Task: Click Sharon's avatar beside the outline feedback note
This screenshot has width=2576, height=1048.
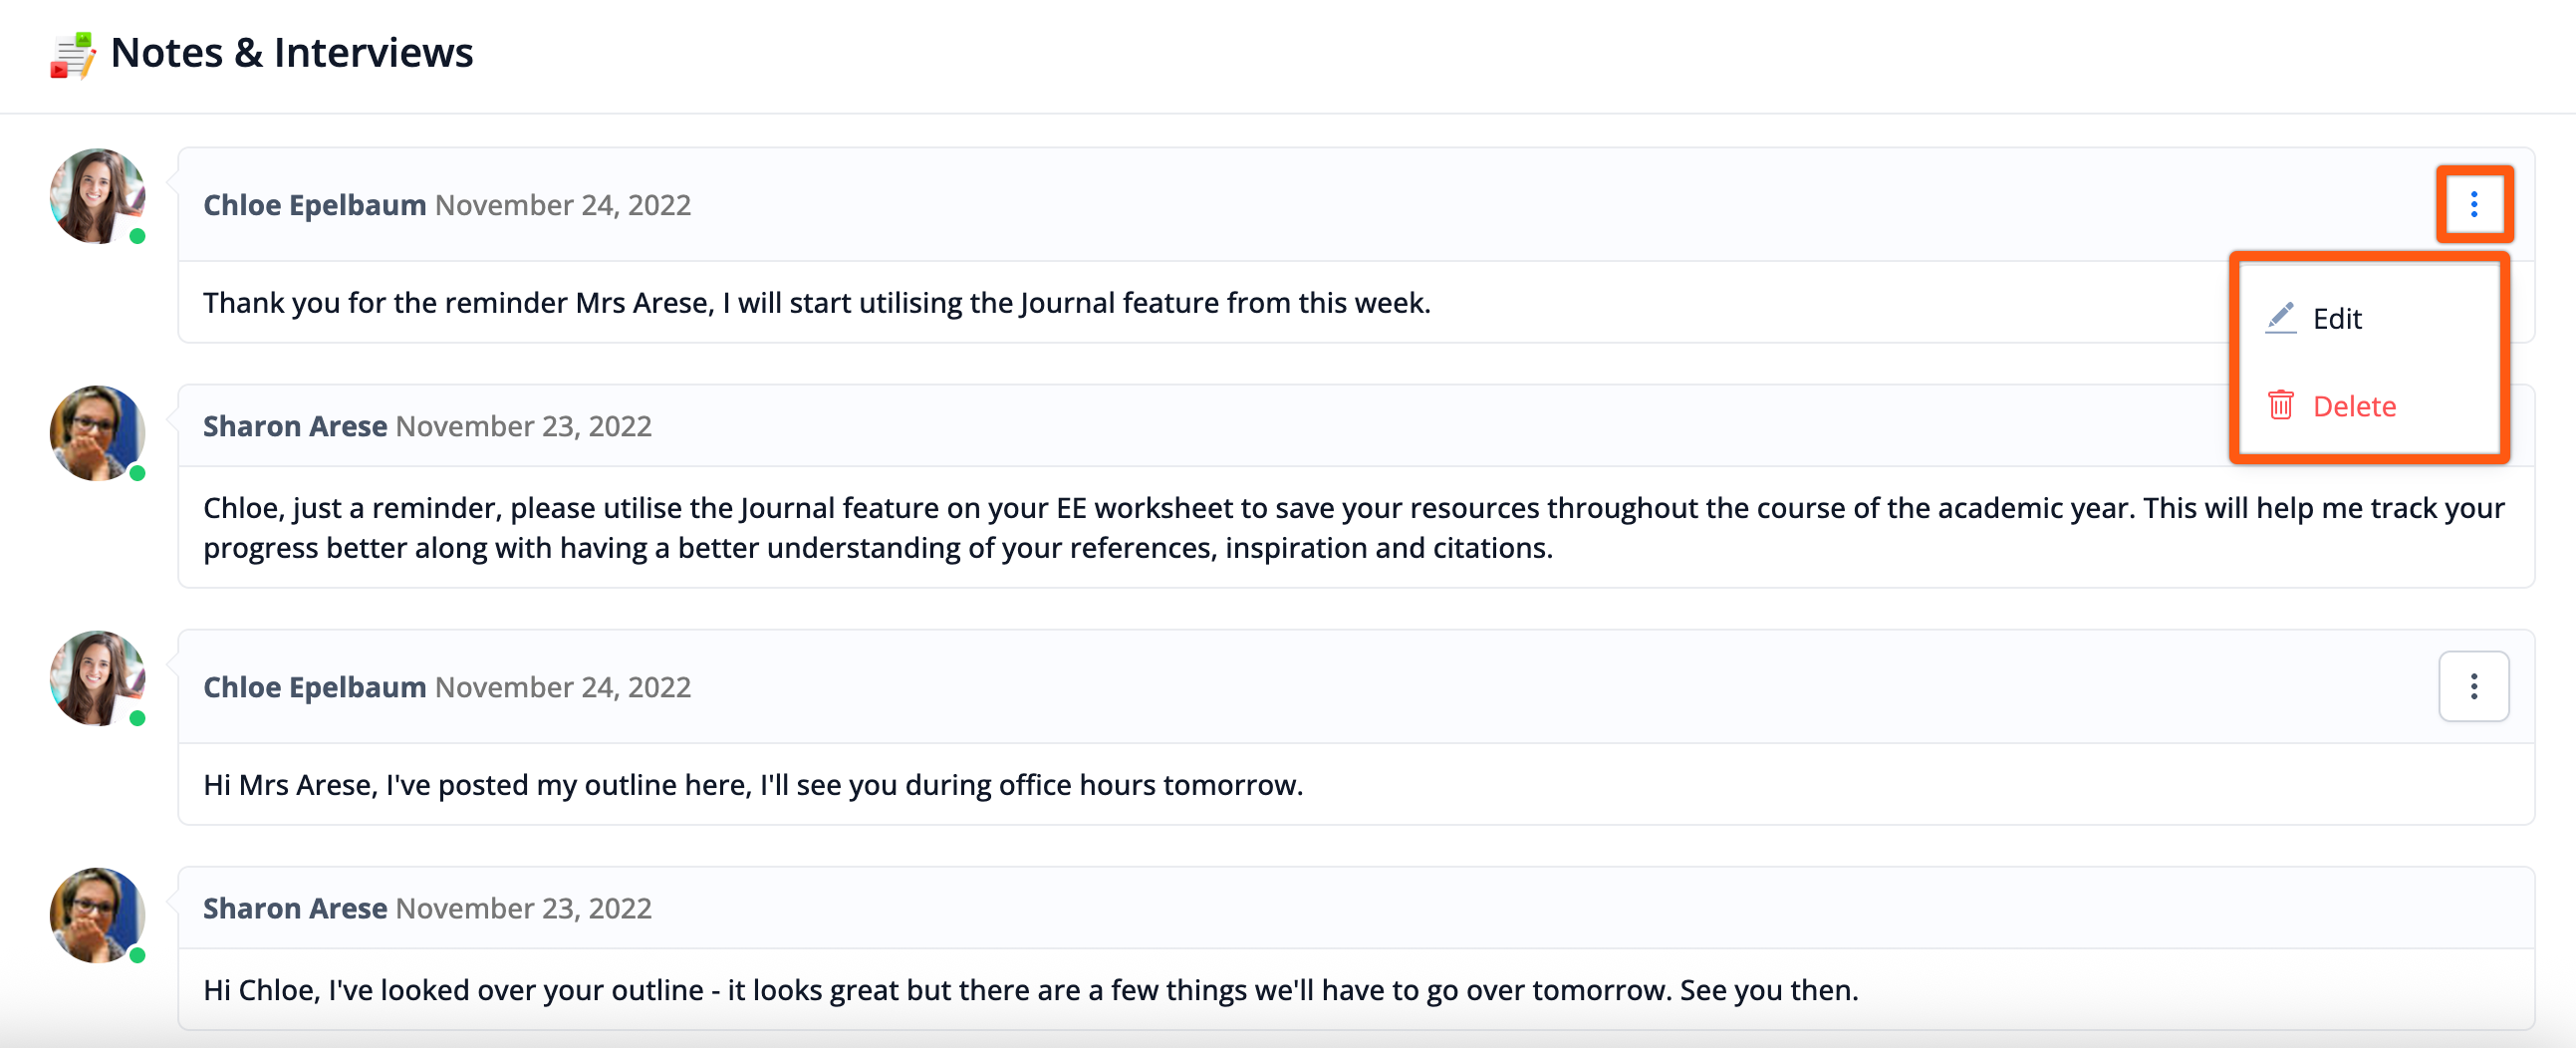Action: coord(97,915)
